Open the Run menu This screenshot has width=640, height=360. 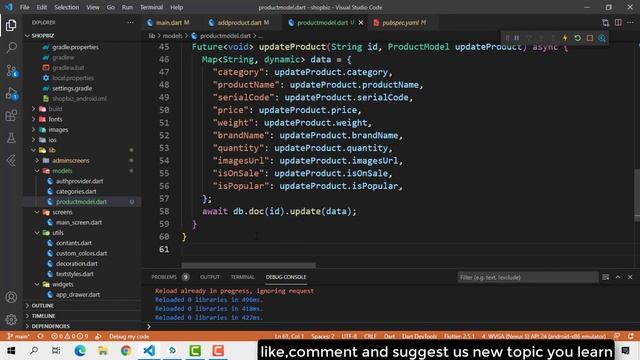click(x=127, y=7)
